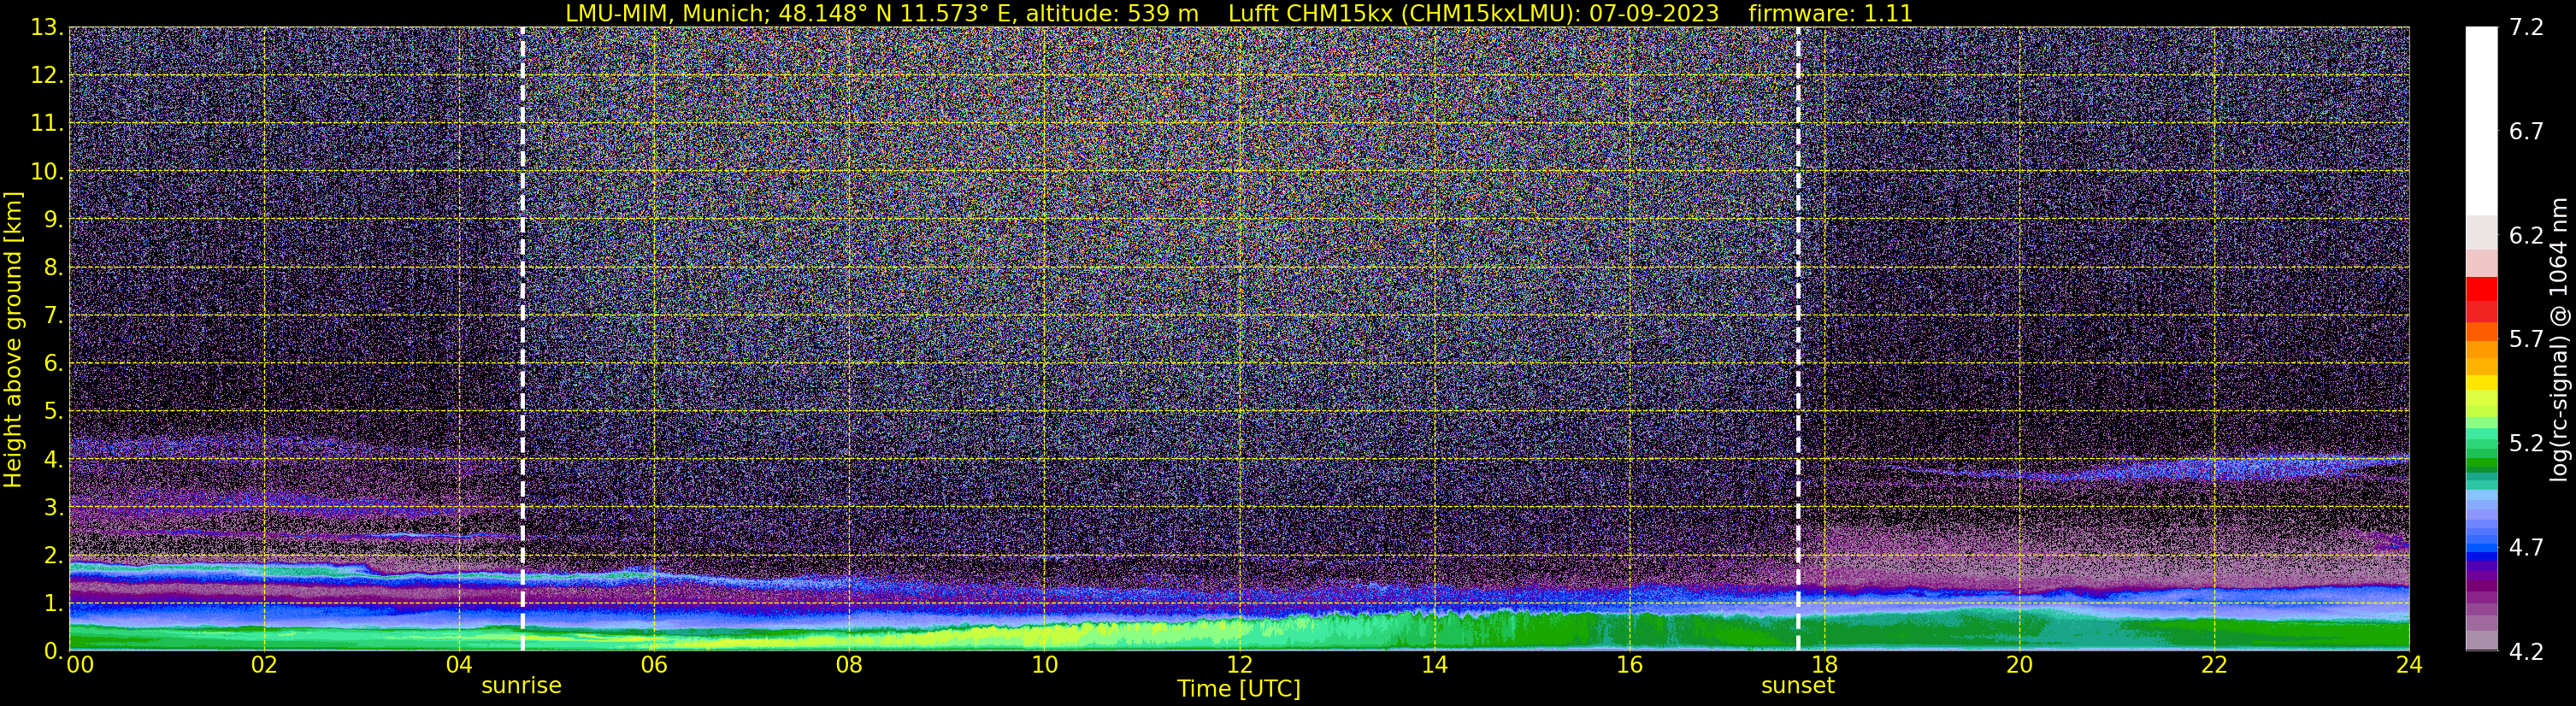Click time axis tick label "22"

pyautogui.click(x=2214, y=666)
